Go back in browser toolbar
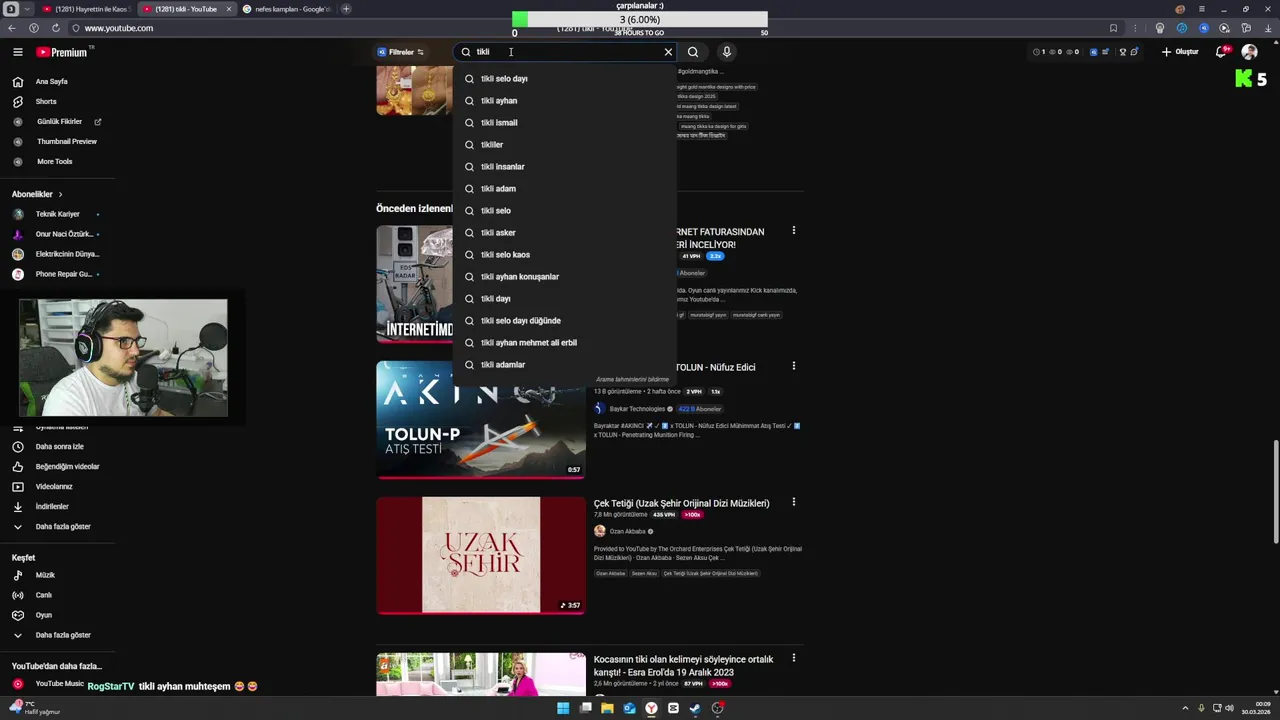This screenshot has height=720, width=1280. 12,28
